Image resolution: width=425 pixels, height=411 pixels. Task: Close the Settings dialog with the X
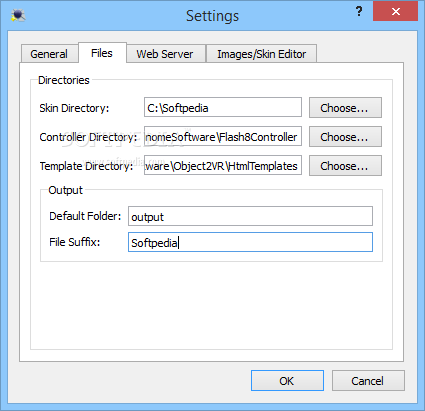396,12
